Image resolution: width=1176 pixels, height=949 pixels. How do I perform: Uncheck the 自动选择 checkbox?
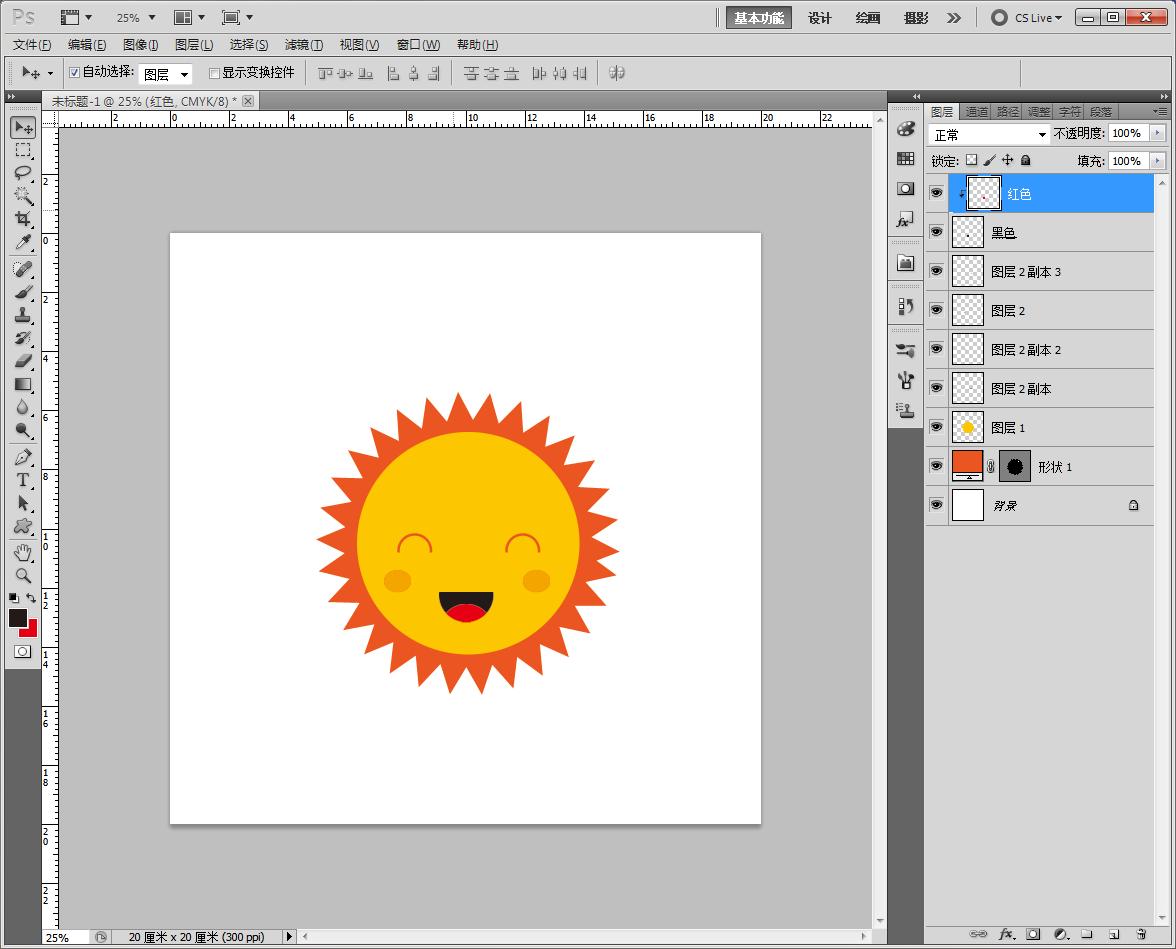pyautogui.click(x=74, y=73)
